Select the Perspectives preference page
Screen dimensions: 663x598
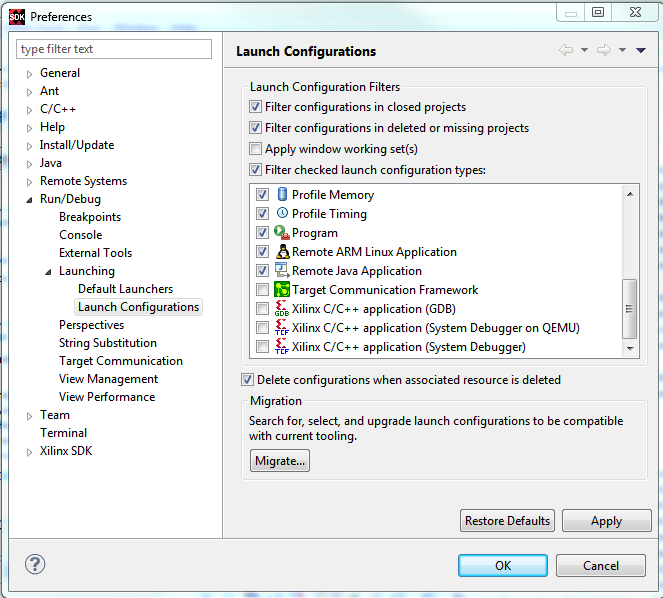pyautogui.click(x=91, y=325)
